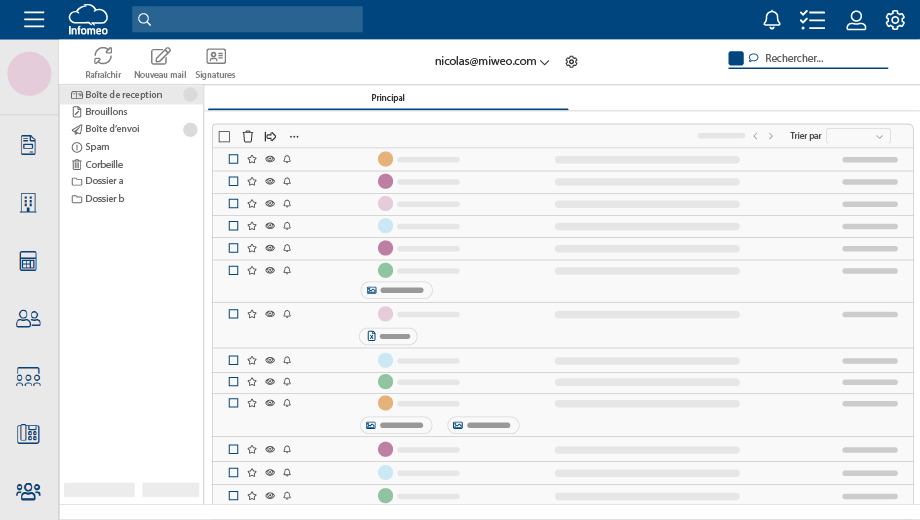Open the calendar icon in left sidebar
The width and height of the screenshot is (920, 520).
pos(28,261)
